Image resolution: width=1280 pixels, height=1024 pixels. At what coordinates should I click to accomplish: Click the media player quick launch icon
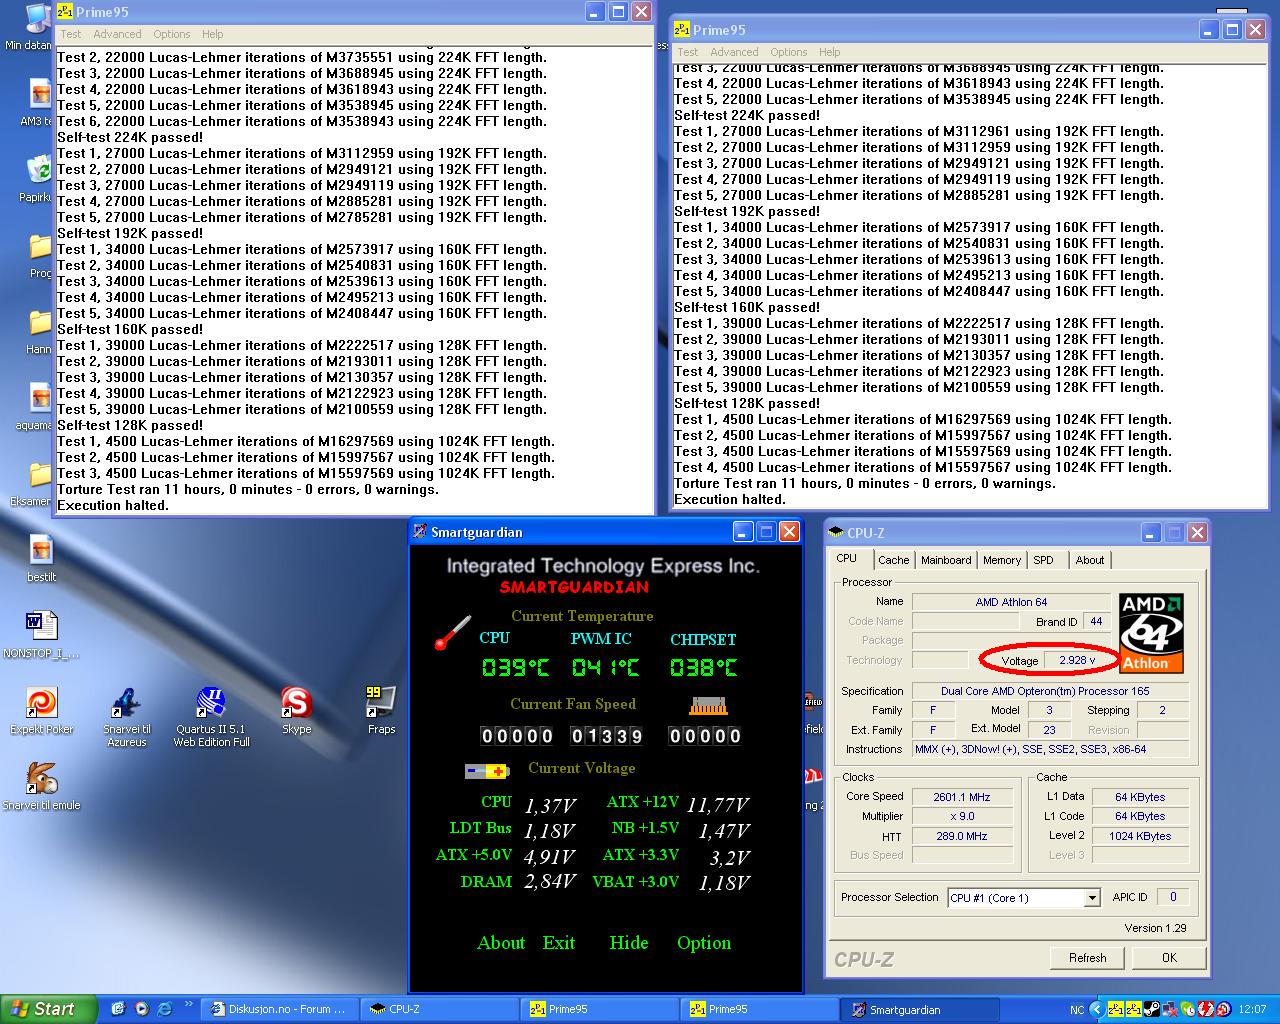point(141,1009)
